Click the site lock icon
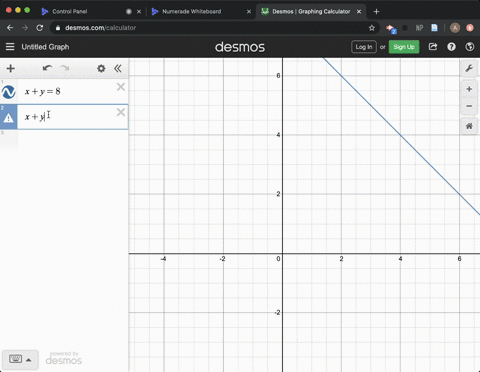Viewport: 480px width, 372px height. coord(58,28)
